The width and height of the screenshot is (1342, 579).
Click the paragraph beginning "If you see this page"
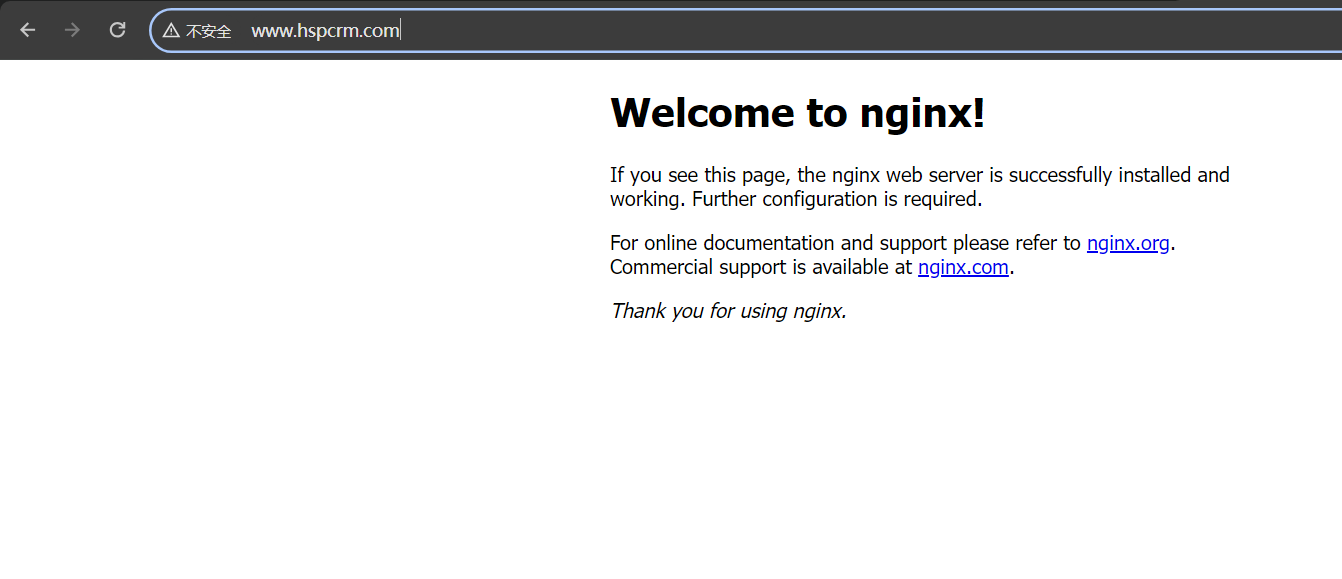[x=920, y=187]
